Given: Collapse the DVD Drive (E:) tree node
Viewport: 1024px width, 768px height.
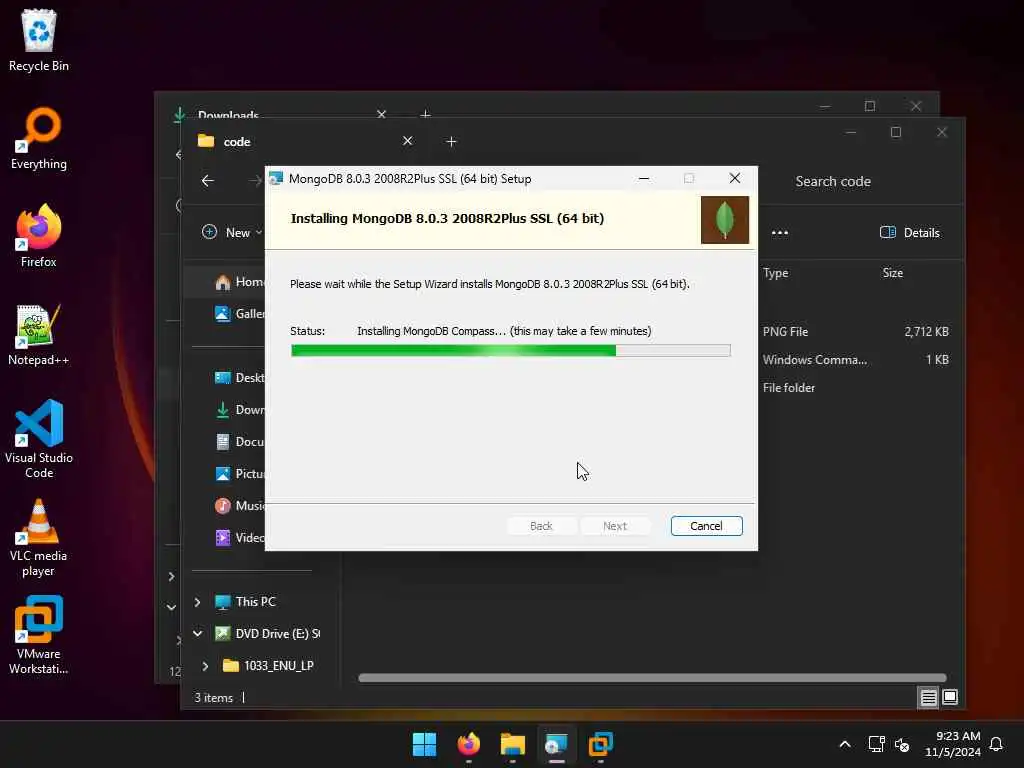Looking at the screenshot, I should (197, 634).
